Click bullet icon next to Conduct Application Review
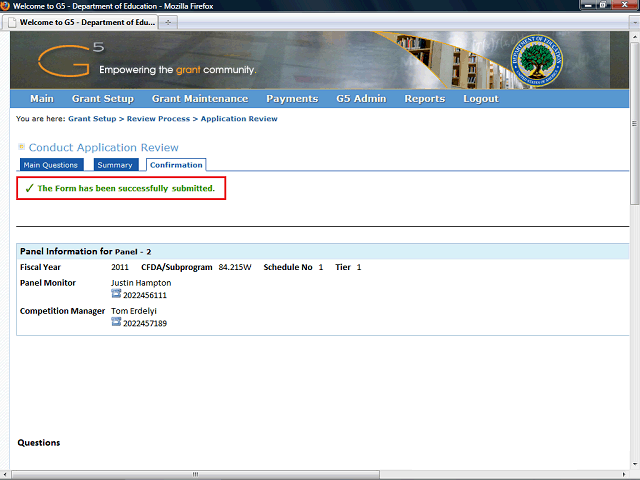Viewport: 640px width, 480px height. coord(22,147)
